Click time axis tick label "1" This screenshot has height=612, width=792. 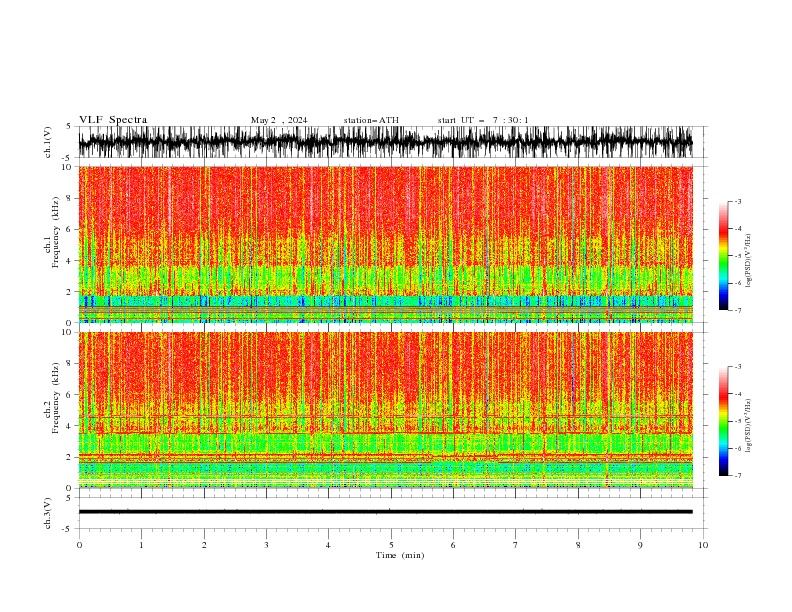coord(141,545)
